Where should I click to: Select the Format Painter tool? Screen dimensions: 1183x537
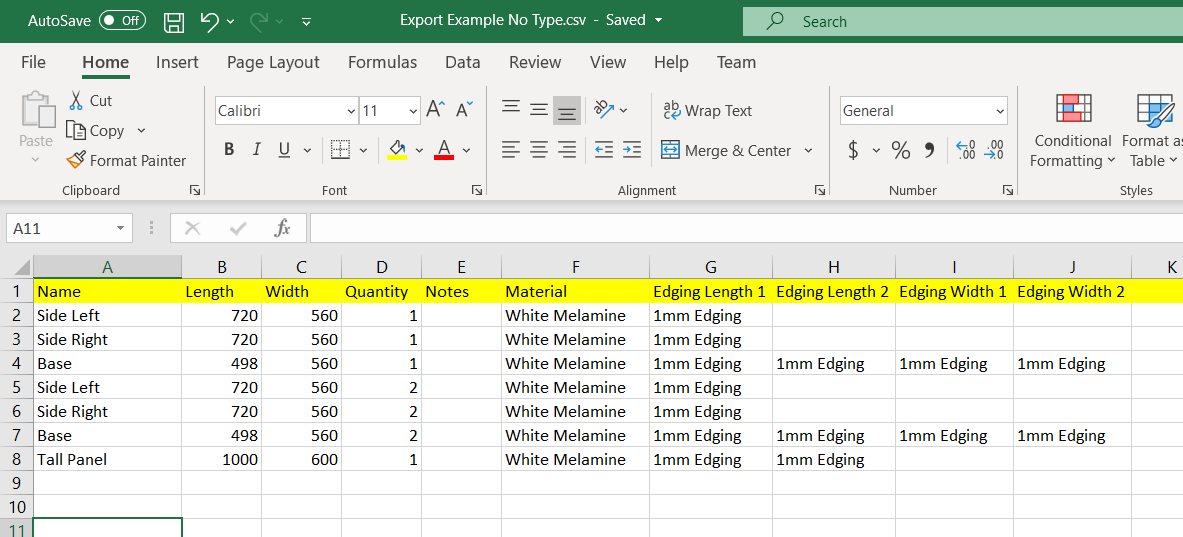coord(126,160)
